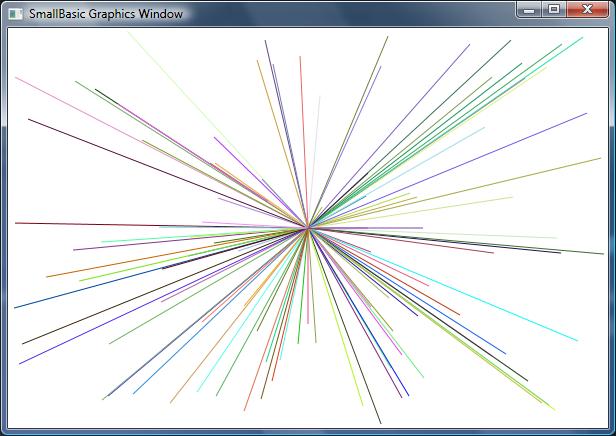The height and width of the screenshot is (436, 616).
Task: Click the SmallBasic window icon in title bar
Action: tap(15, 13)
